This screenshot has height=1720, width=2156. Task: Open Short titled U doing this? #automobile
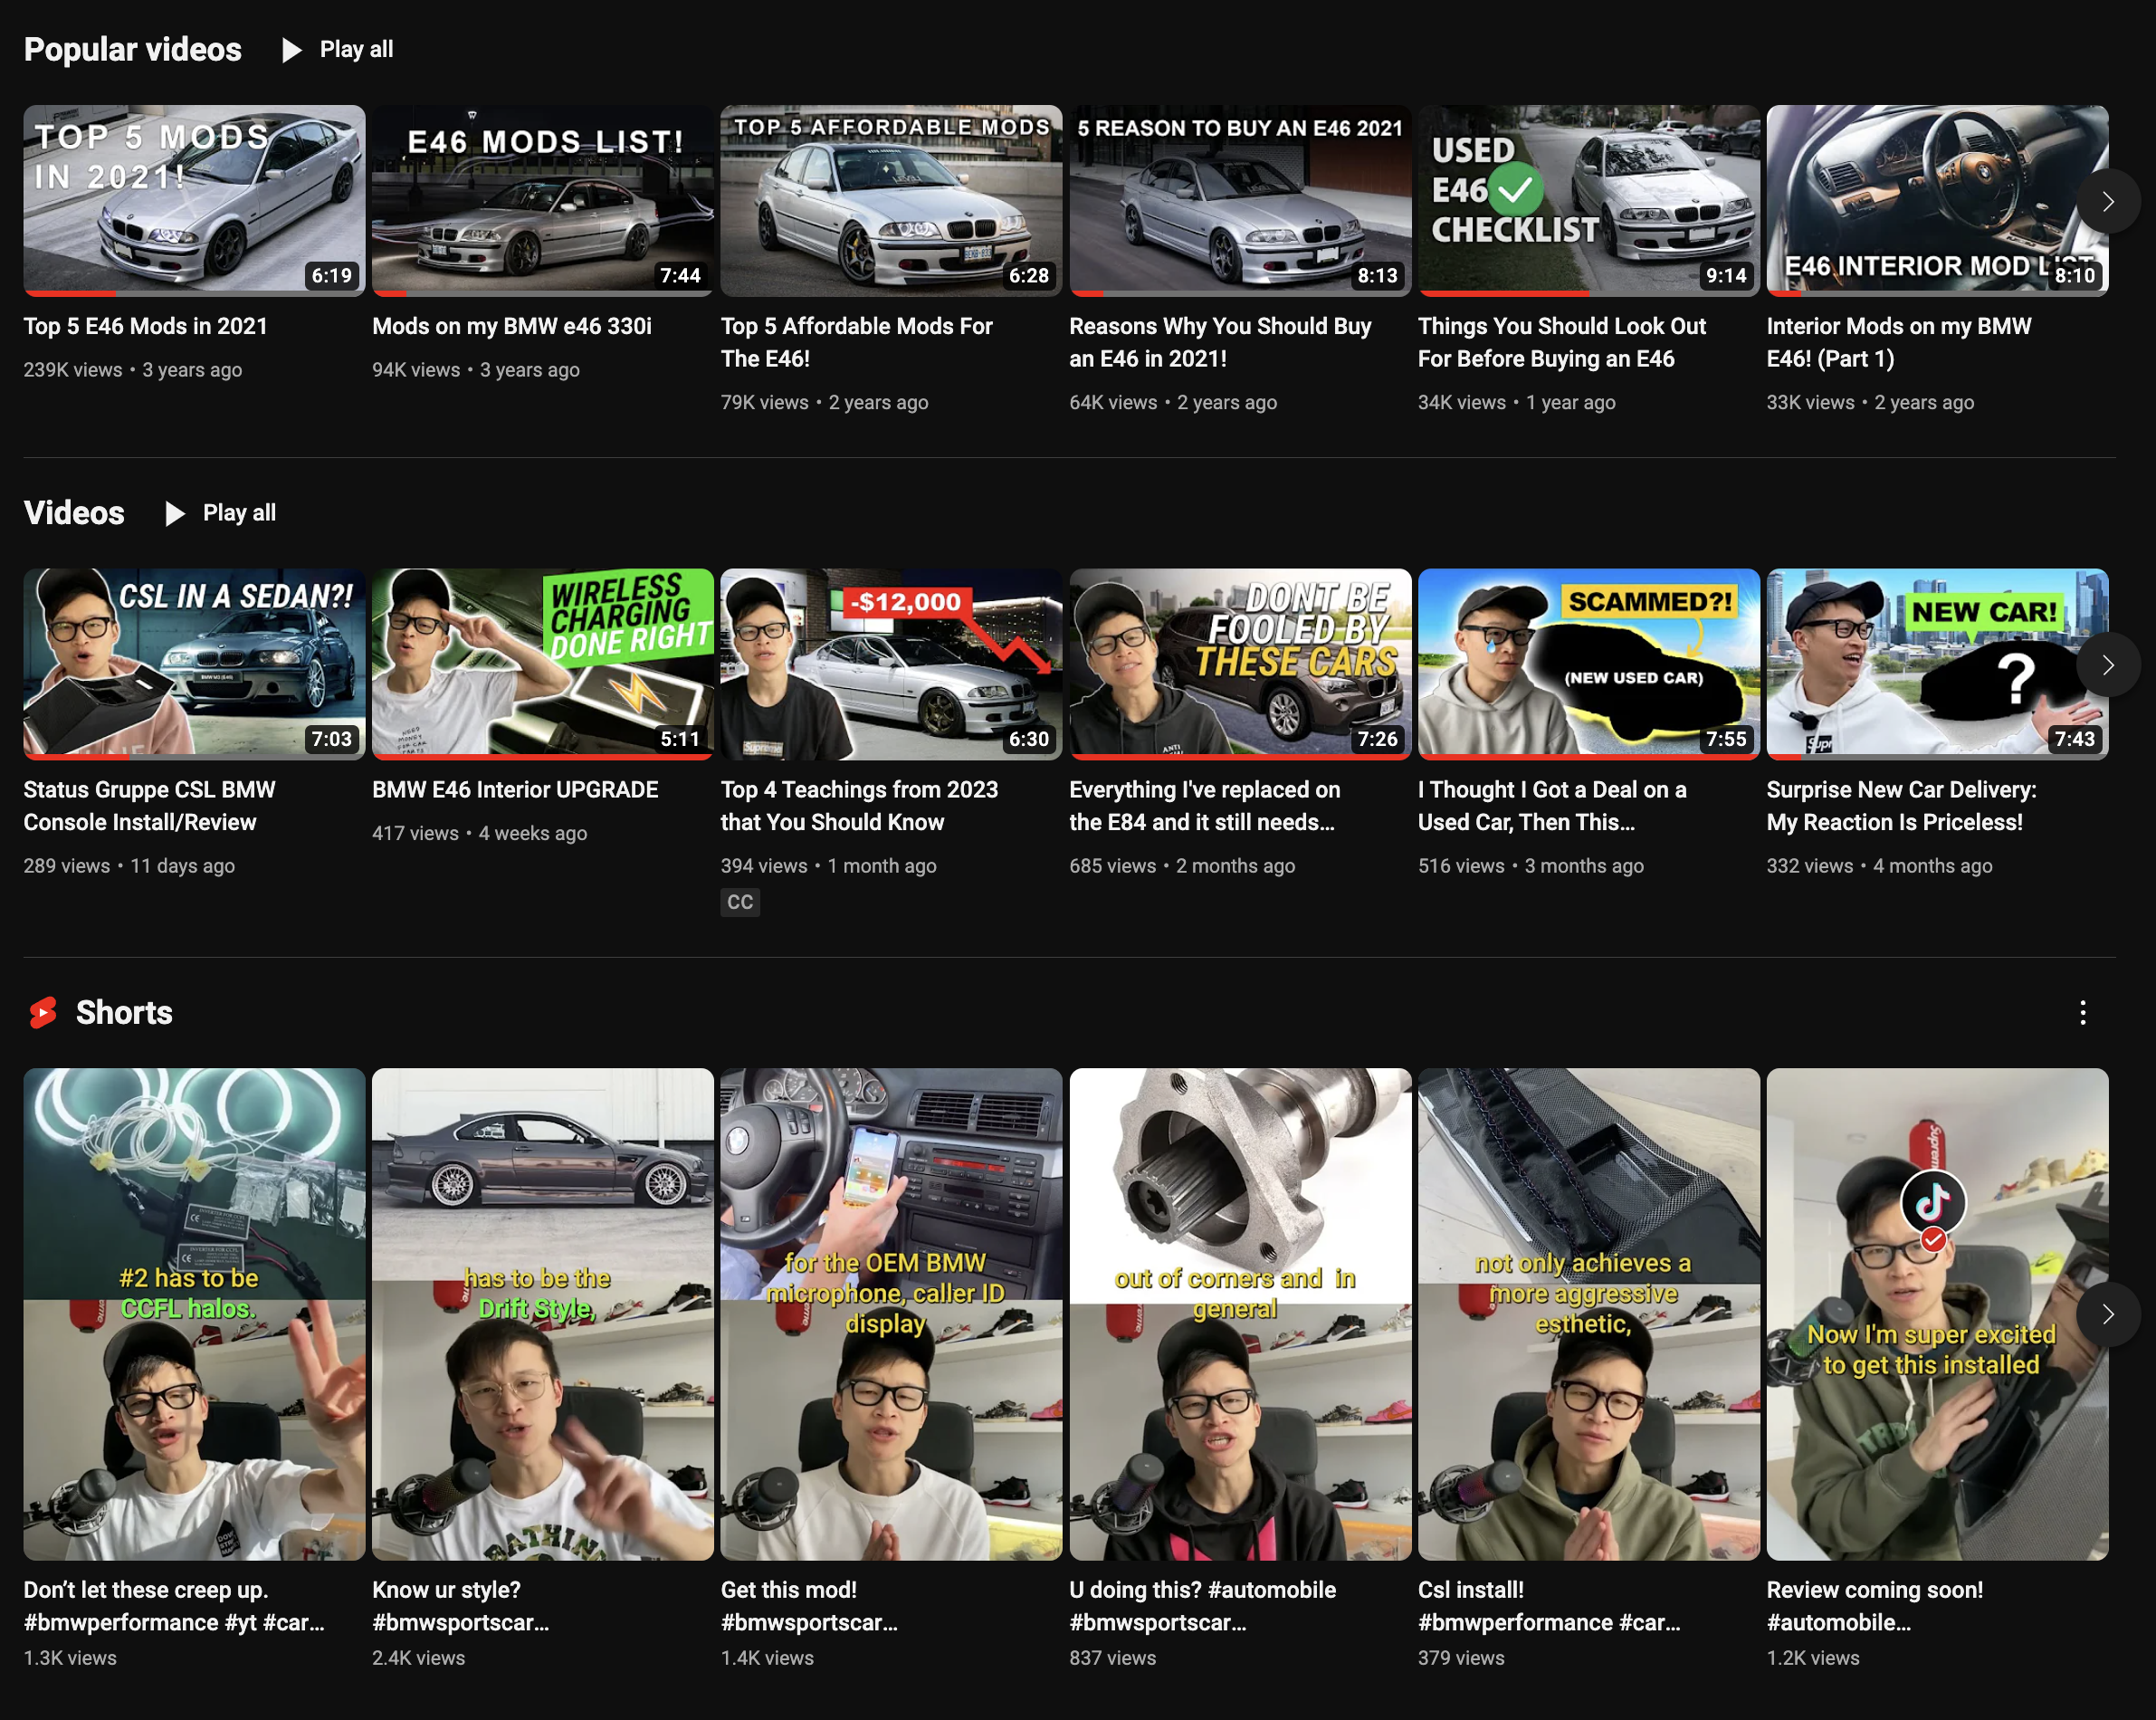(1202, 1606)
